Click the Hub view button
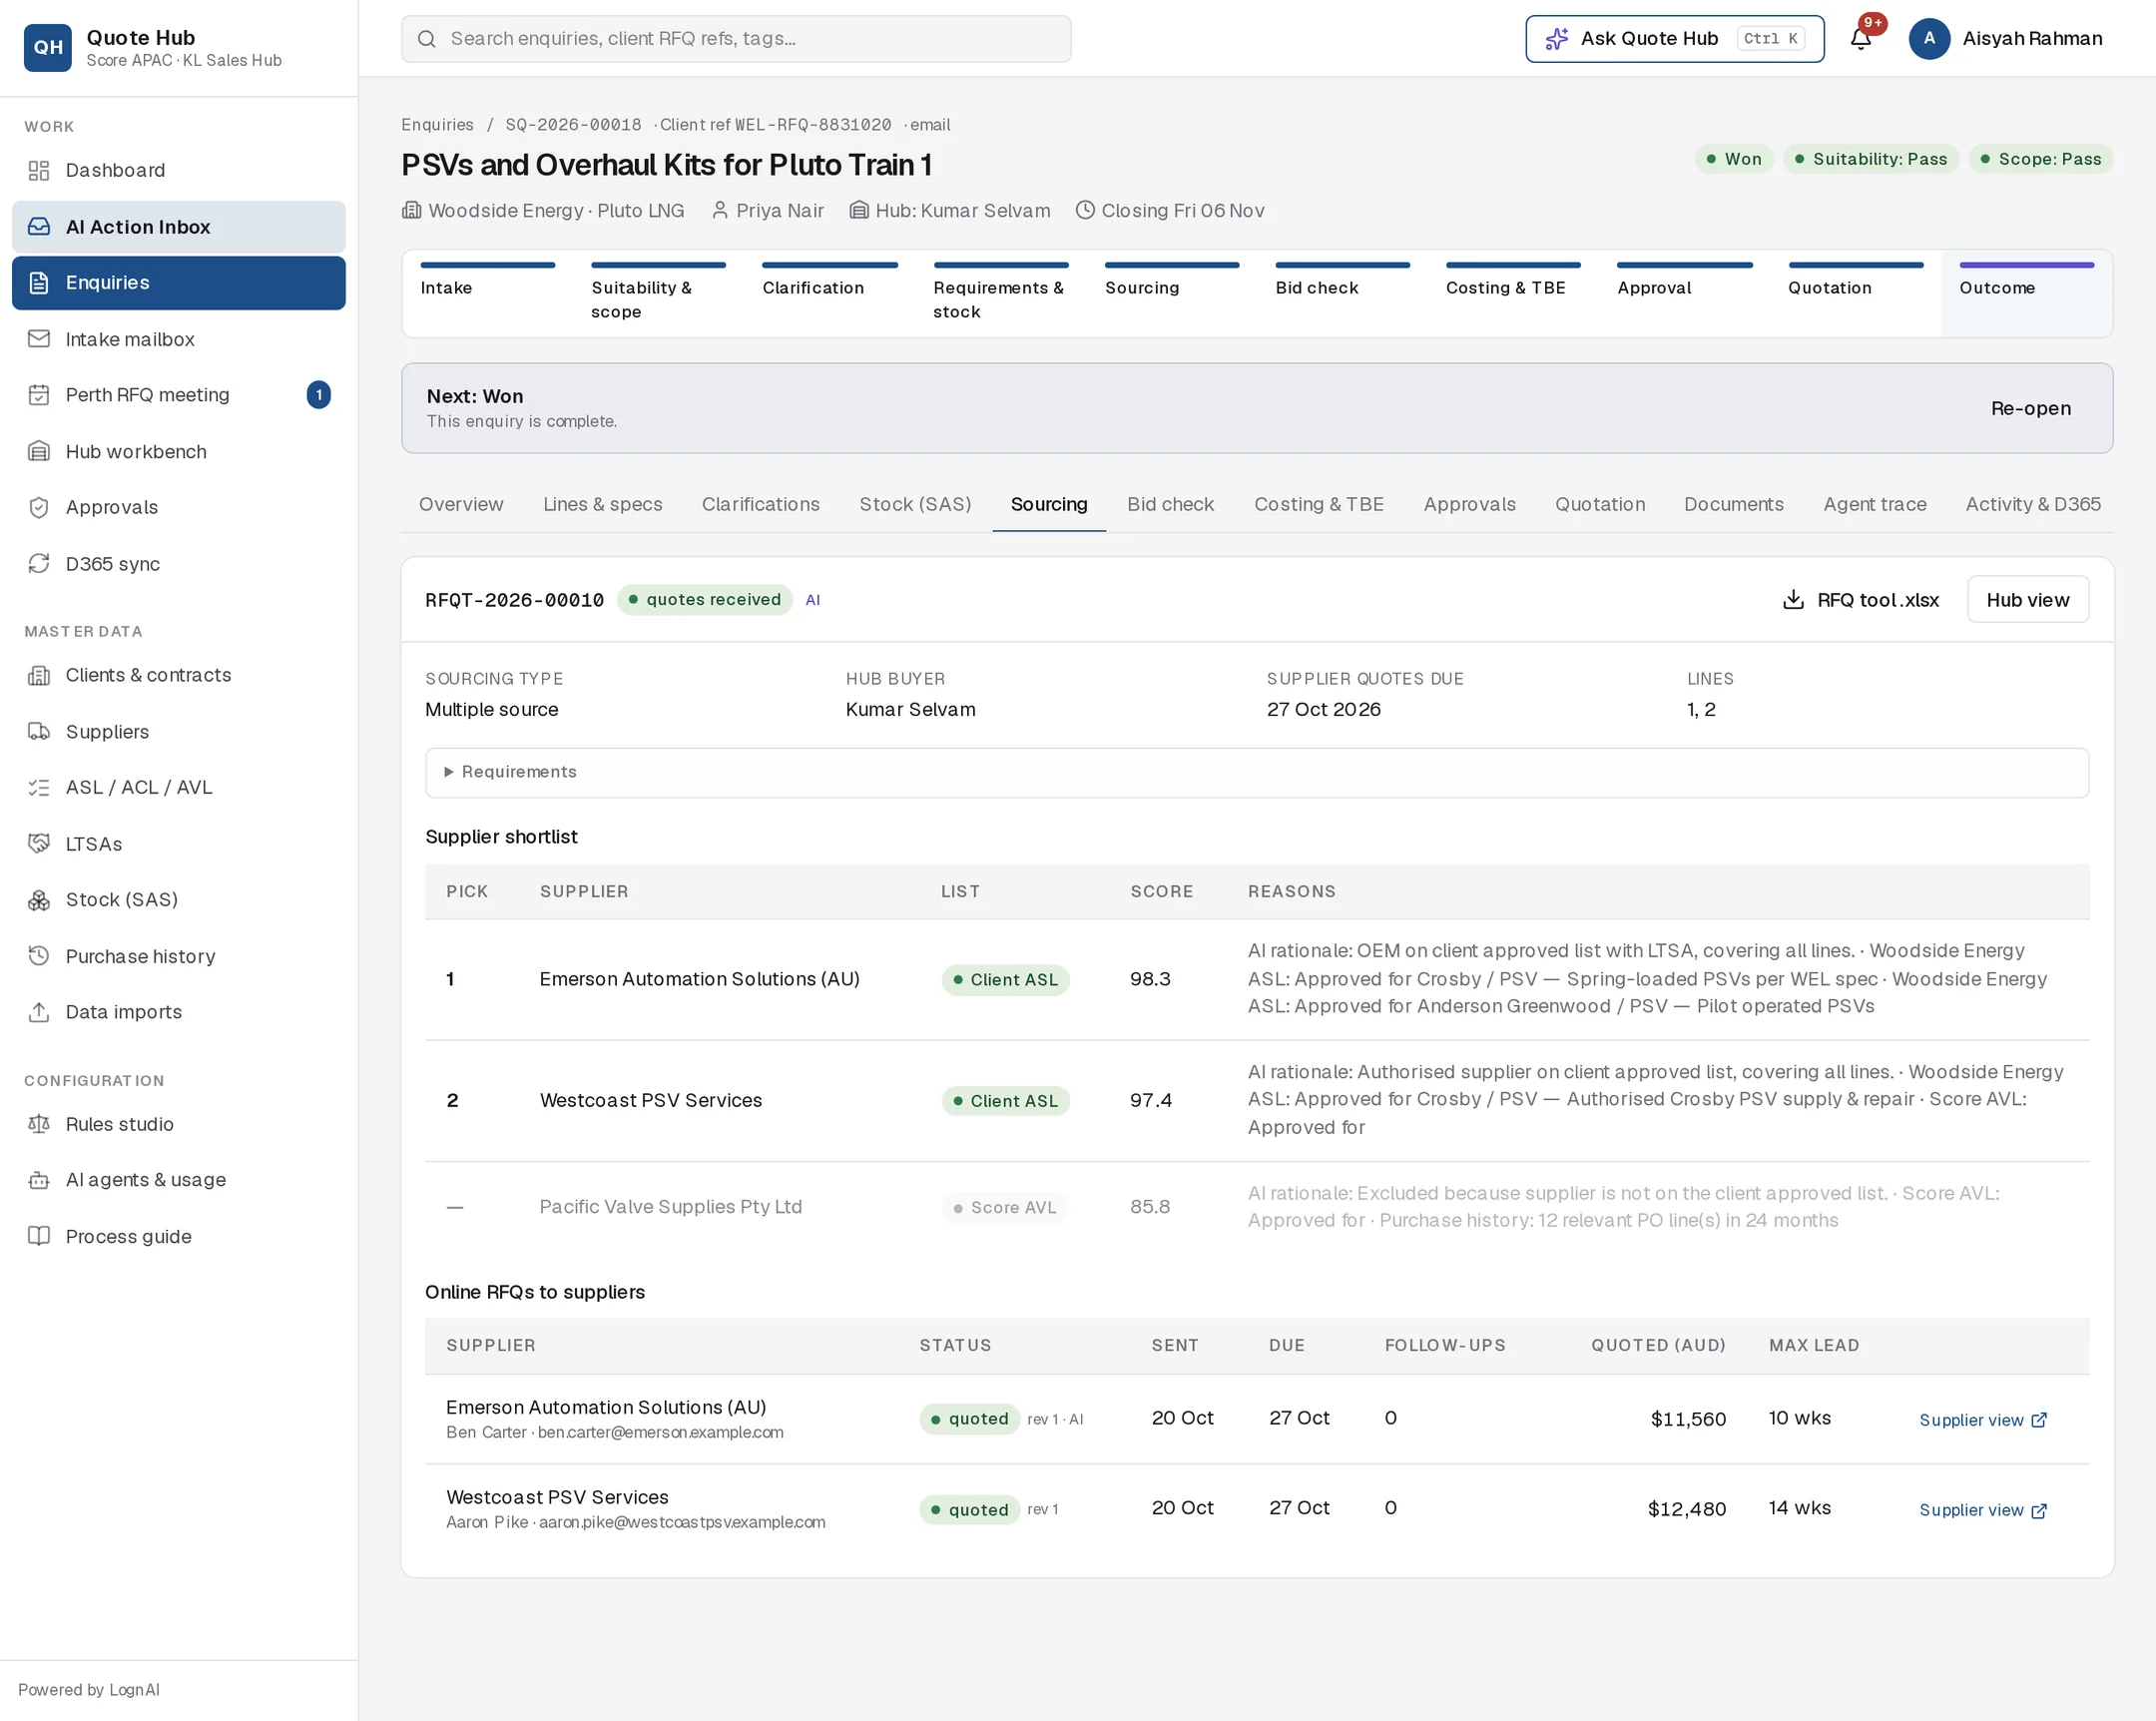This screenshot has height=1721, width=2156. click(2027, 599)
